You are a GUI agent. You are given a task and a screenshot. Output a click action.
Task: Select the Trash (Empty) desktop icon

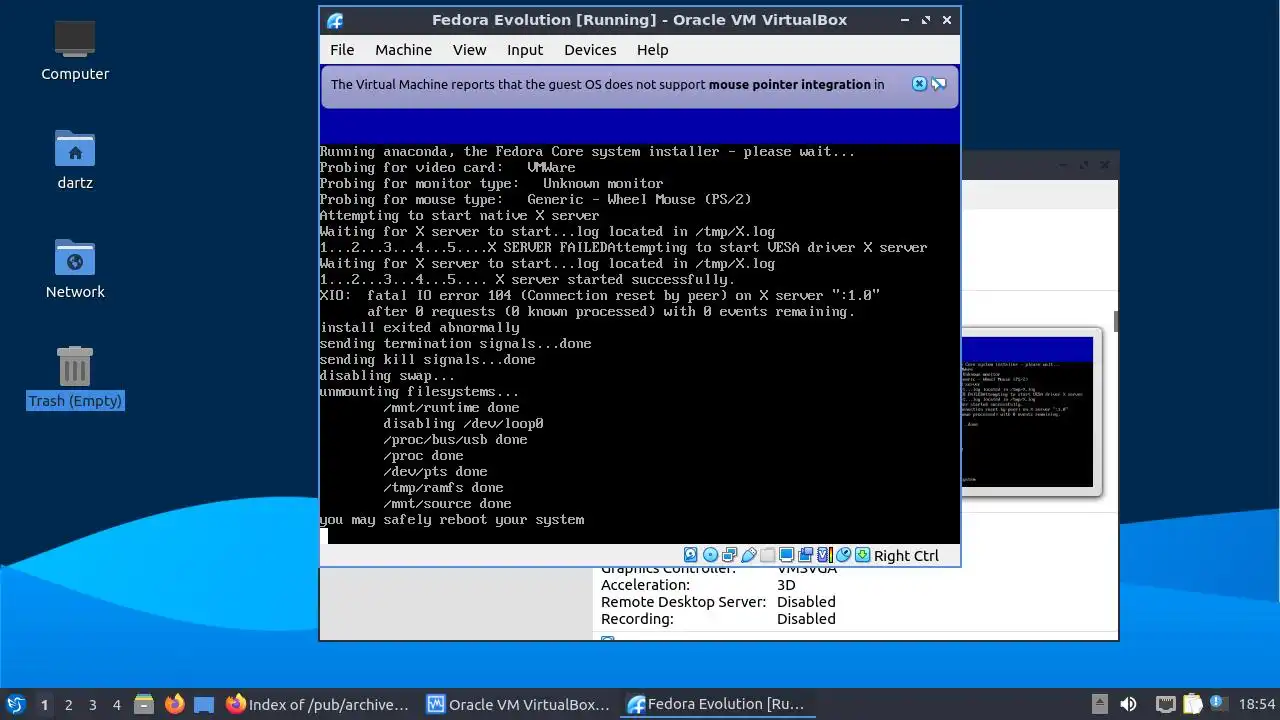[x=75, y=378]
